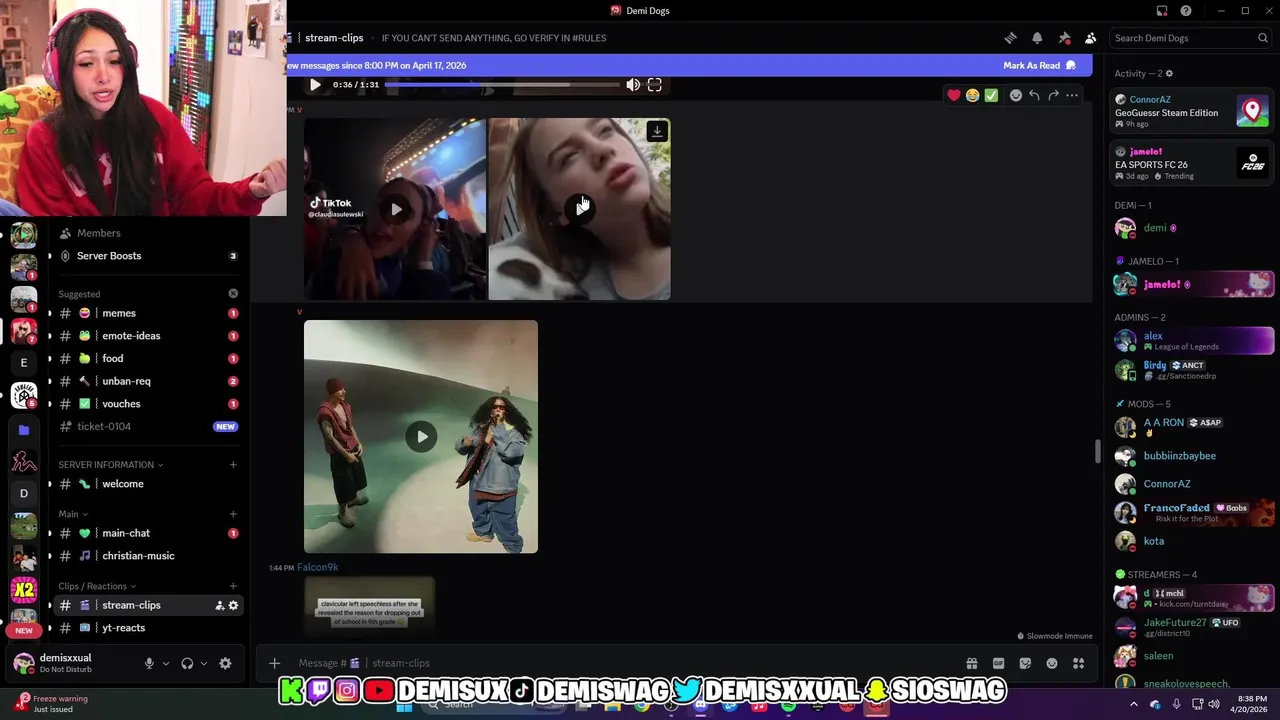Open the emote-ideas channel
The image size is (1280, 720).
pyautogui.click(x=146, y=336)
